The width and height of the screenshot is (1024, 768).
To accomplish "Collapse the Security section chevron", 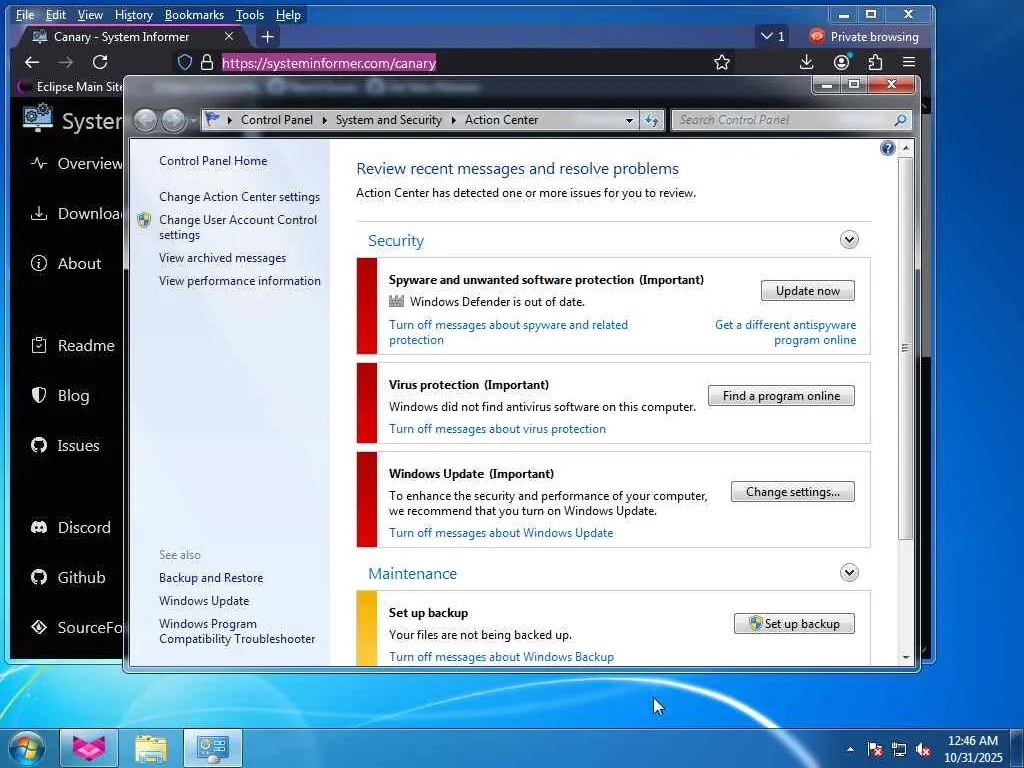I will click(x=849, y=240).
